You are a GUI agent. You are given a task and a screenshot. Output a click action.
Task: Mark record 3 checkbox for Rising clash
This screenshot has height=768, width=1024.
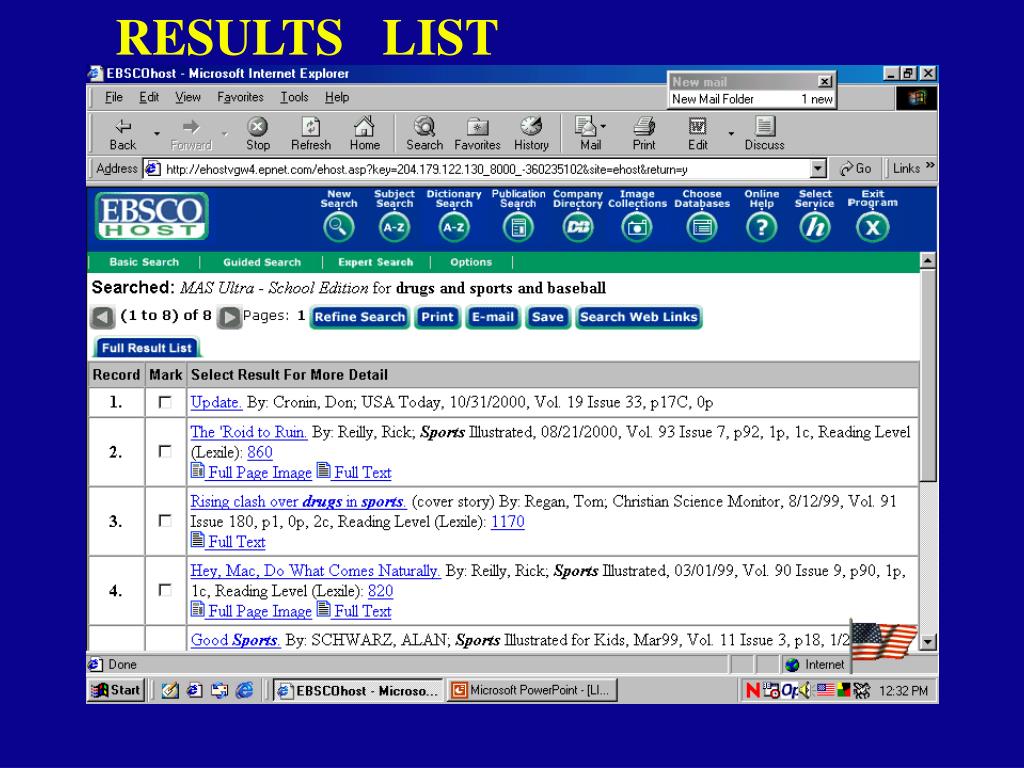tap(165, 521)
